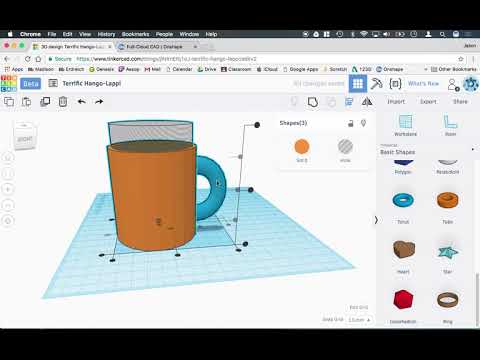Viewport: 480px width, 360px height.
Task: Pick the Torus shape thumbnail
Action: point(403,200)
